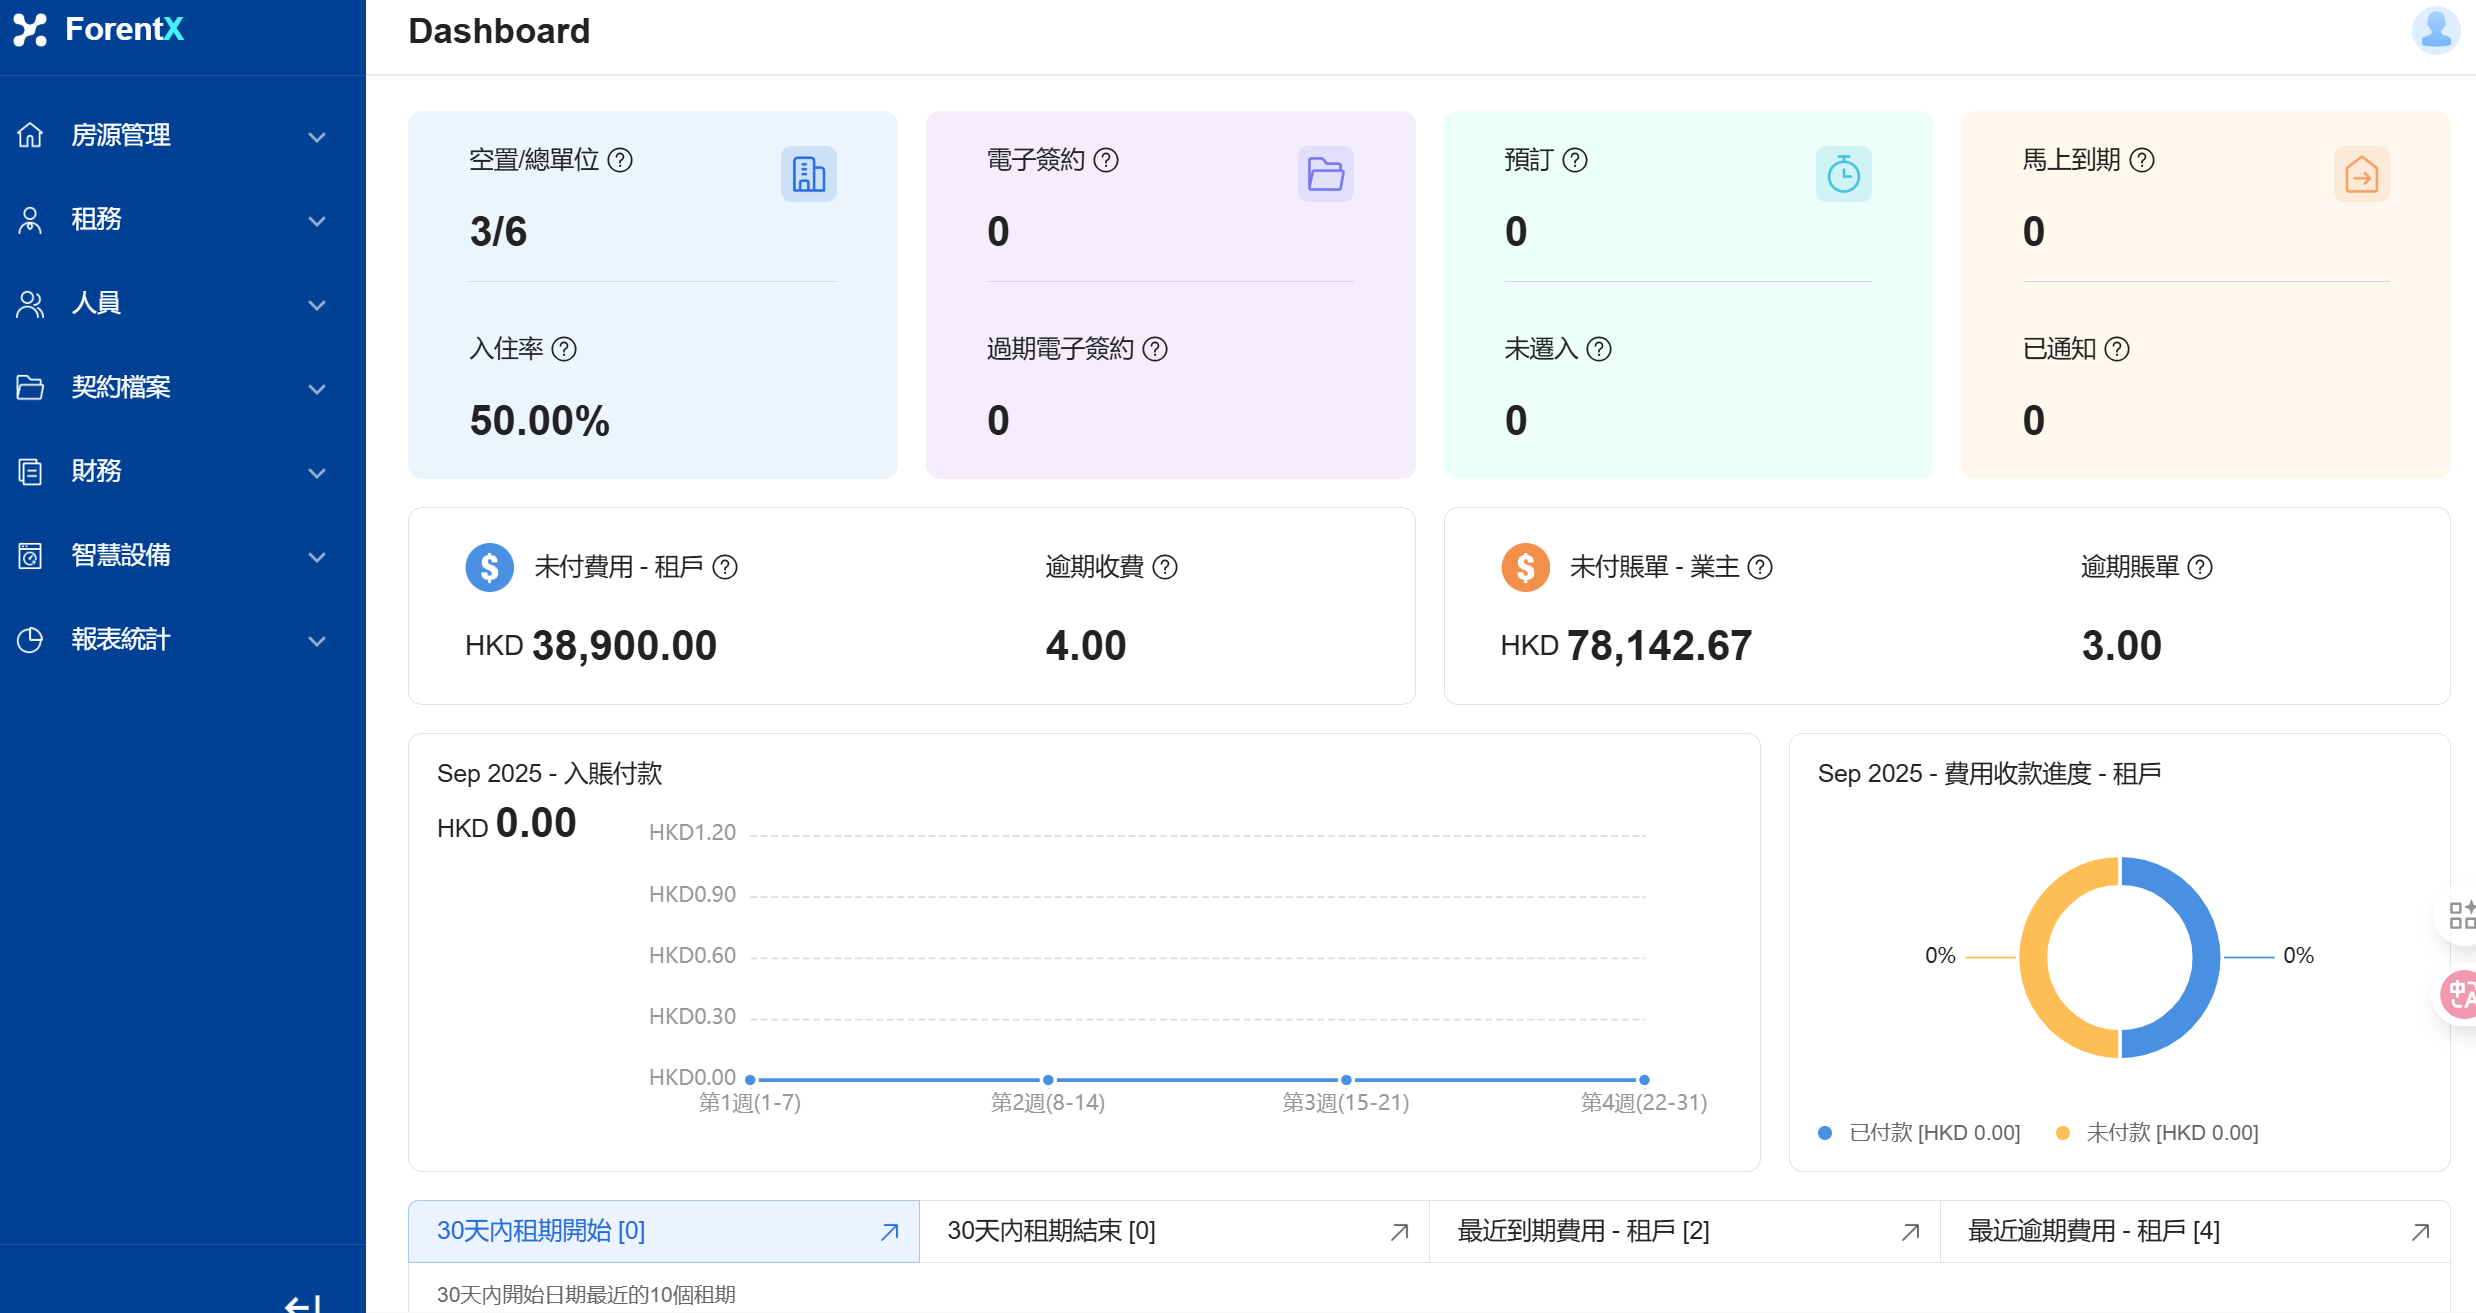Click the 第2週(8-14) data point on chart
This screenshot has width=2476, height=1313.
(x=1047, y=1080)
